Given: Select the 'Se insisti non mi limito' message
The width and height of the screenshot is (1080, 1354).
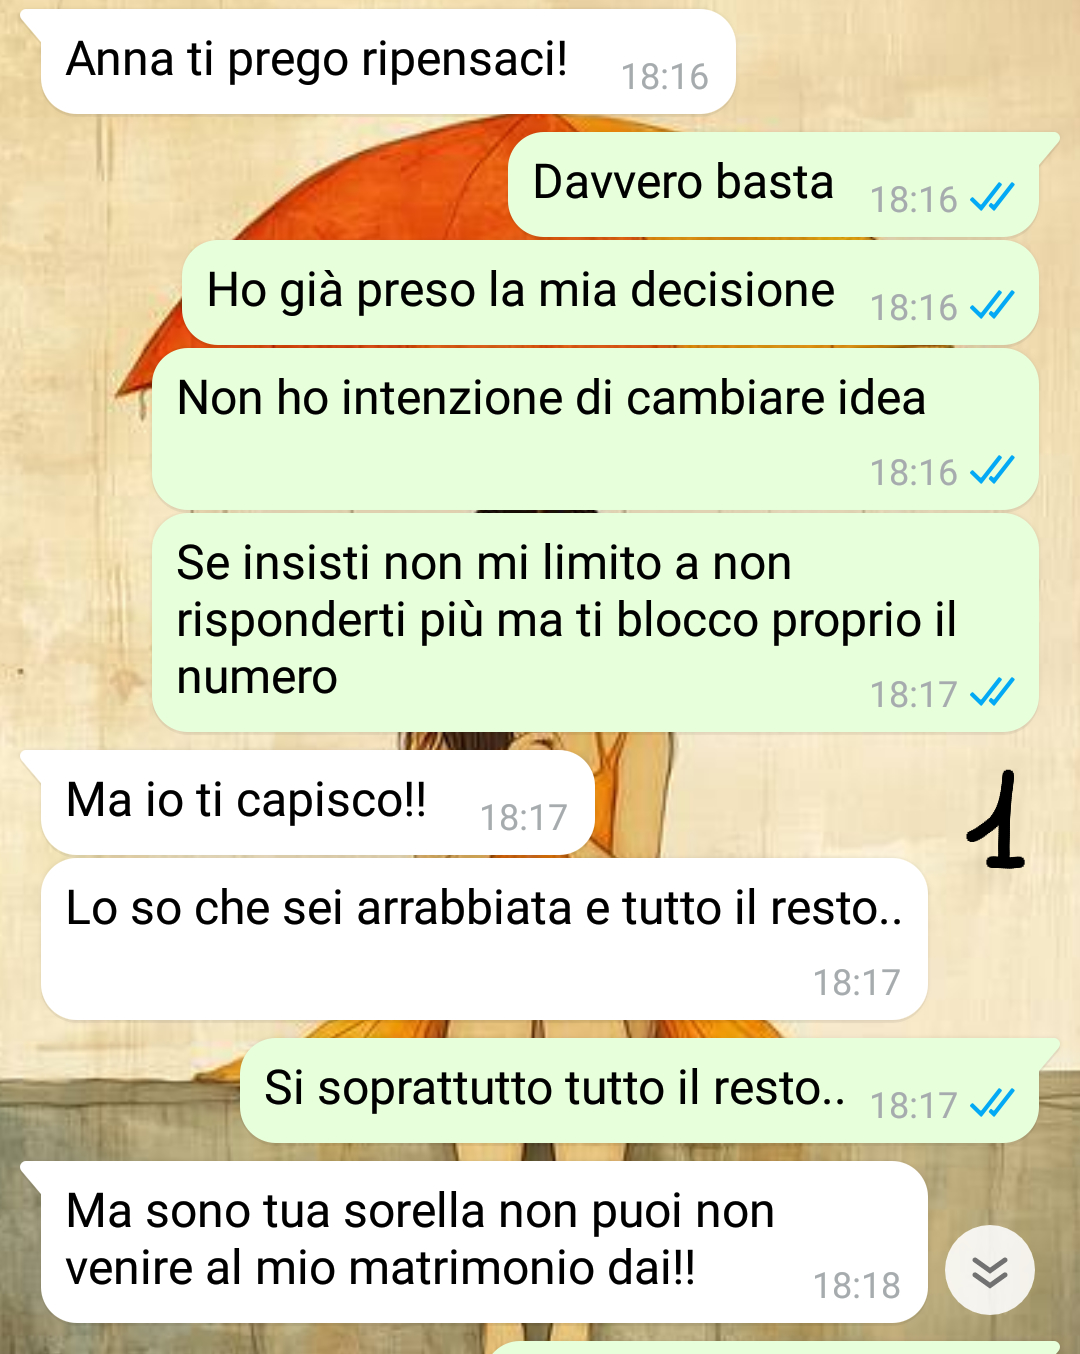Looking at the screenshot, I should coord(595,622).
